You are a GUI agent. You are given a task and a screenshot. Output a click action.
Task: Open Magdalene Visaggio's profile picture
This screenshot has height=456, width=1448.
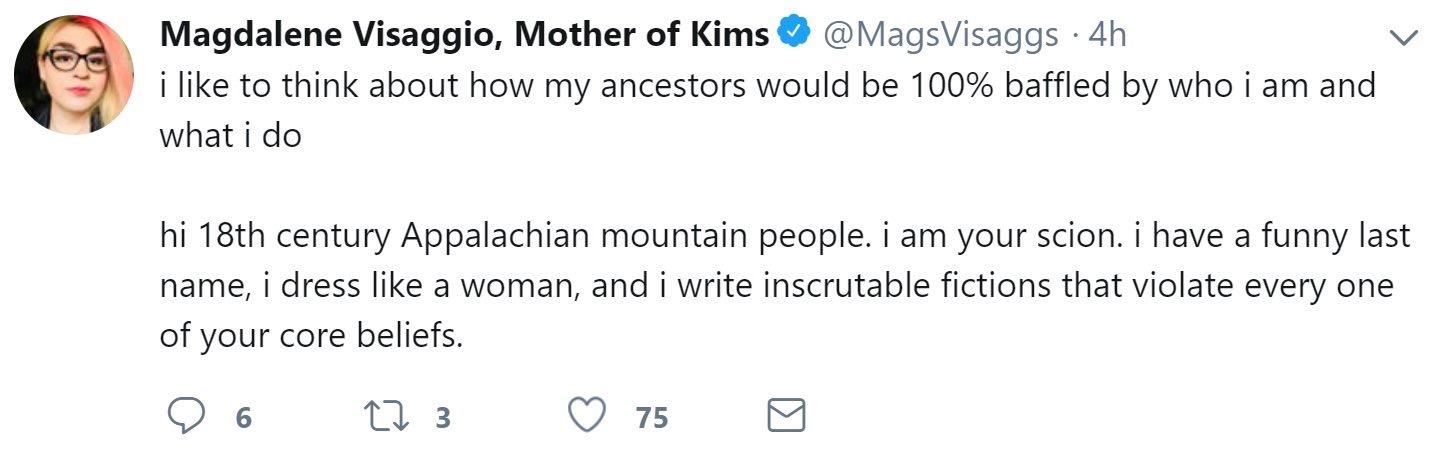[x=76, y=74]
